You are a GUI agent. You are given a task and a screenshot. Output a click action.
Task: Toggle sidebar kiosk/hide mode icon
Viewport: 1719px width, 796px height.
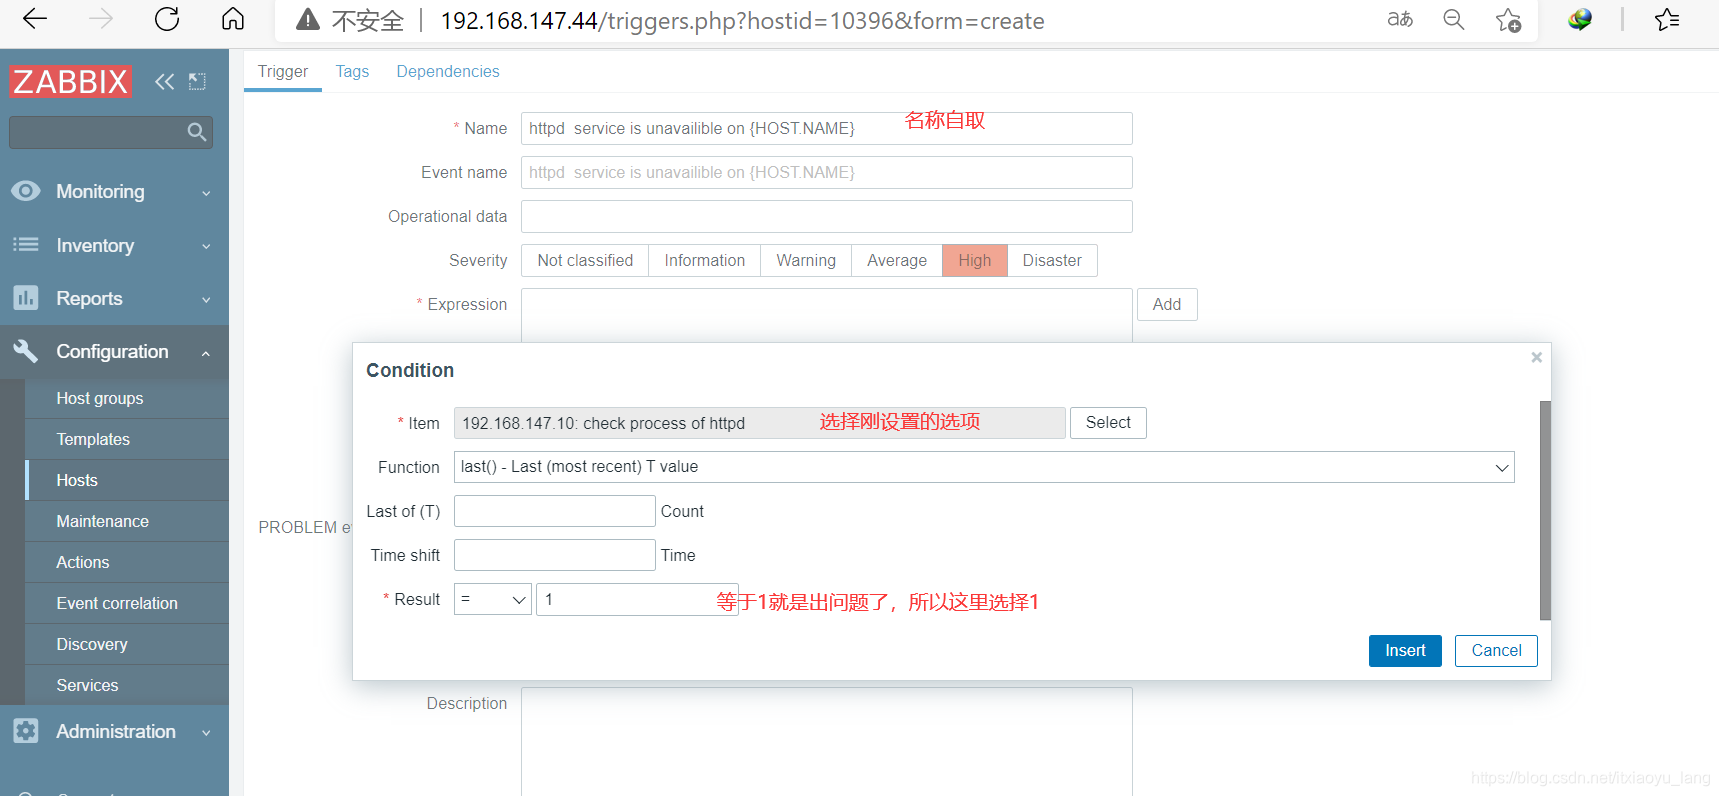click(197, 81)
